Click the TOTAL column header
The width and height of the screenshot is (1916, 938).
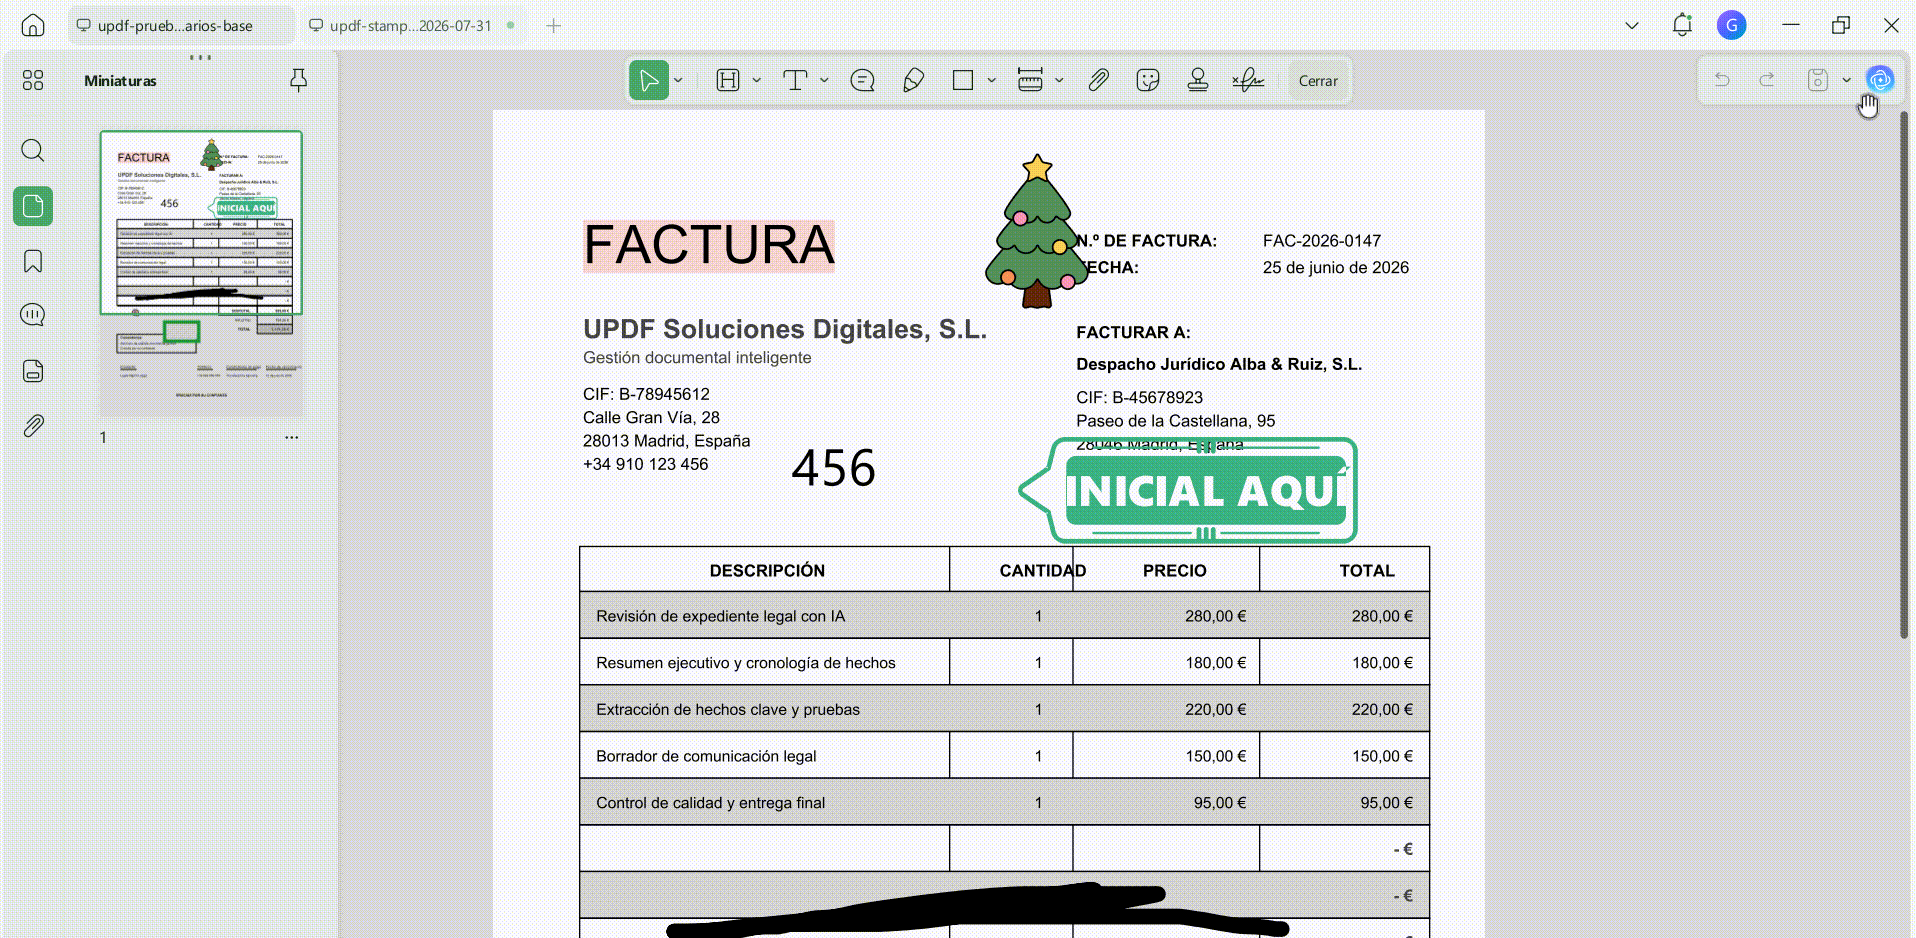click(1367, 571)
